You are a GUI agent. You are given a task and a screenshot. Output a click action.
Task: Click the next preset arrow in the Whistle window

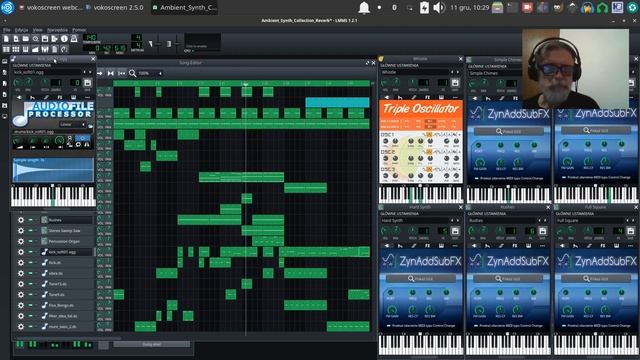tap(458, 72)
